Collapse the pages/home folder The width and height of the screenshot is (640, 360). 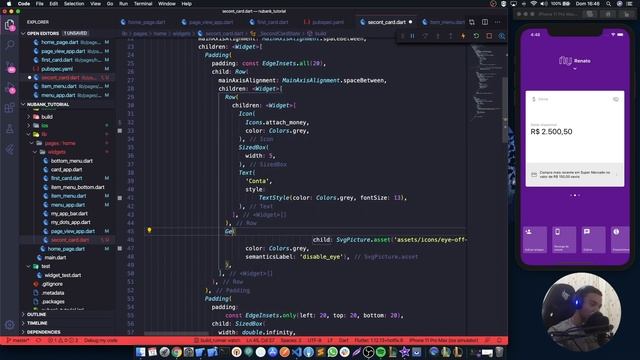(x=60, y=143)
